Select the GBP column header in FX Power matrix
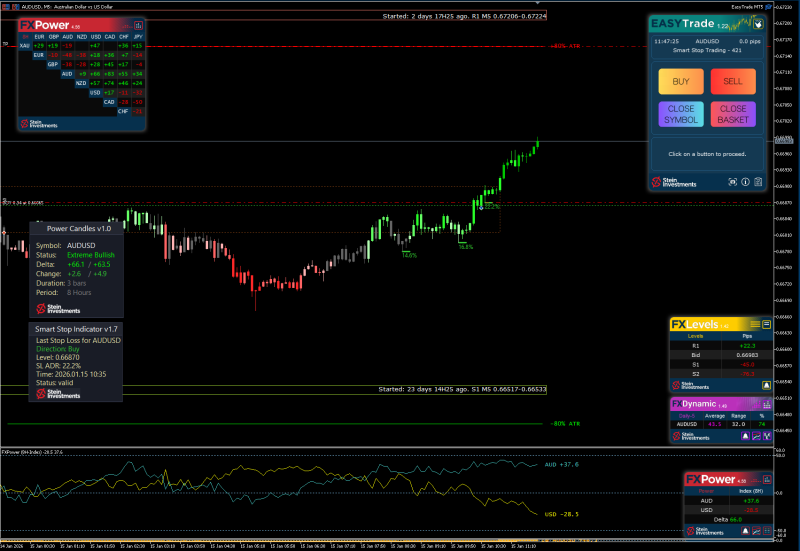Image resolution: width=800 pixels, height=551 pixels. [x=54, y=37]
